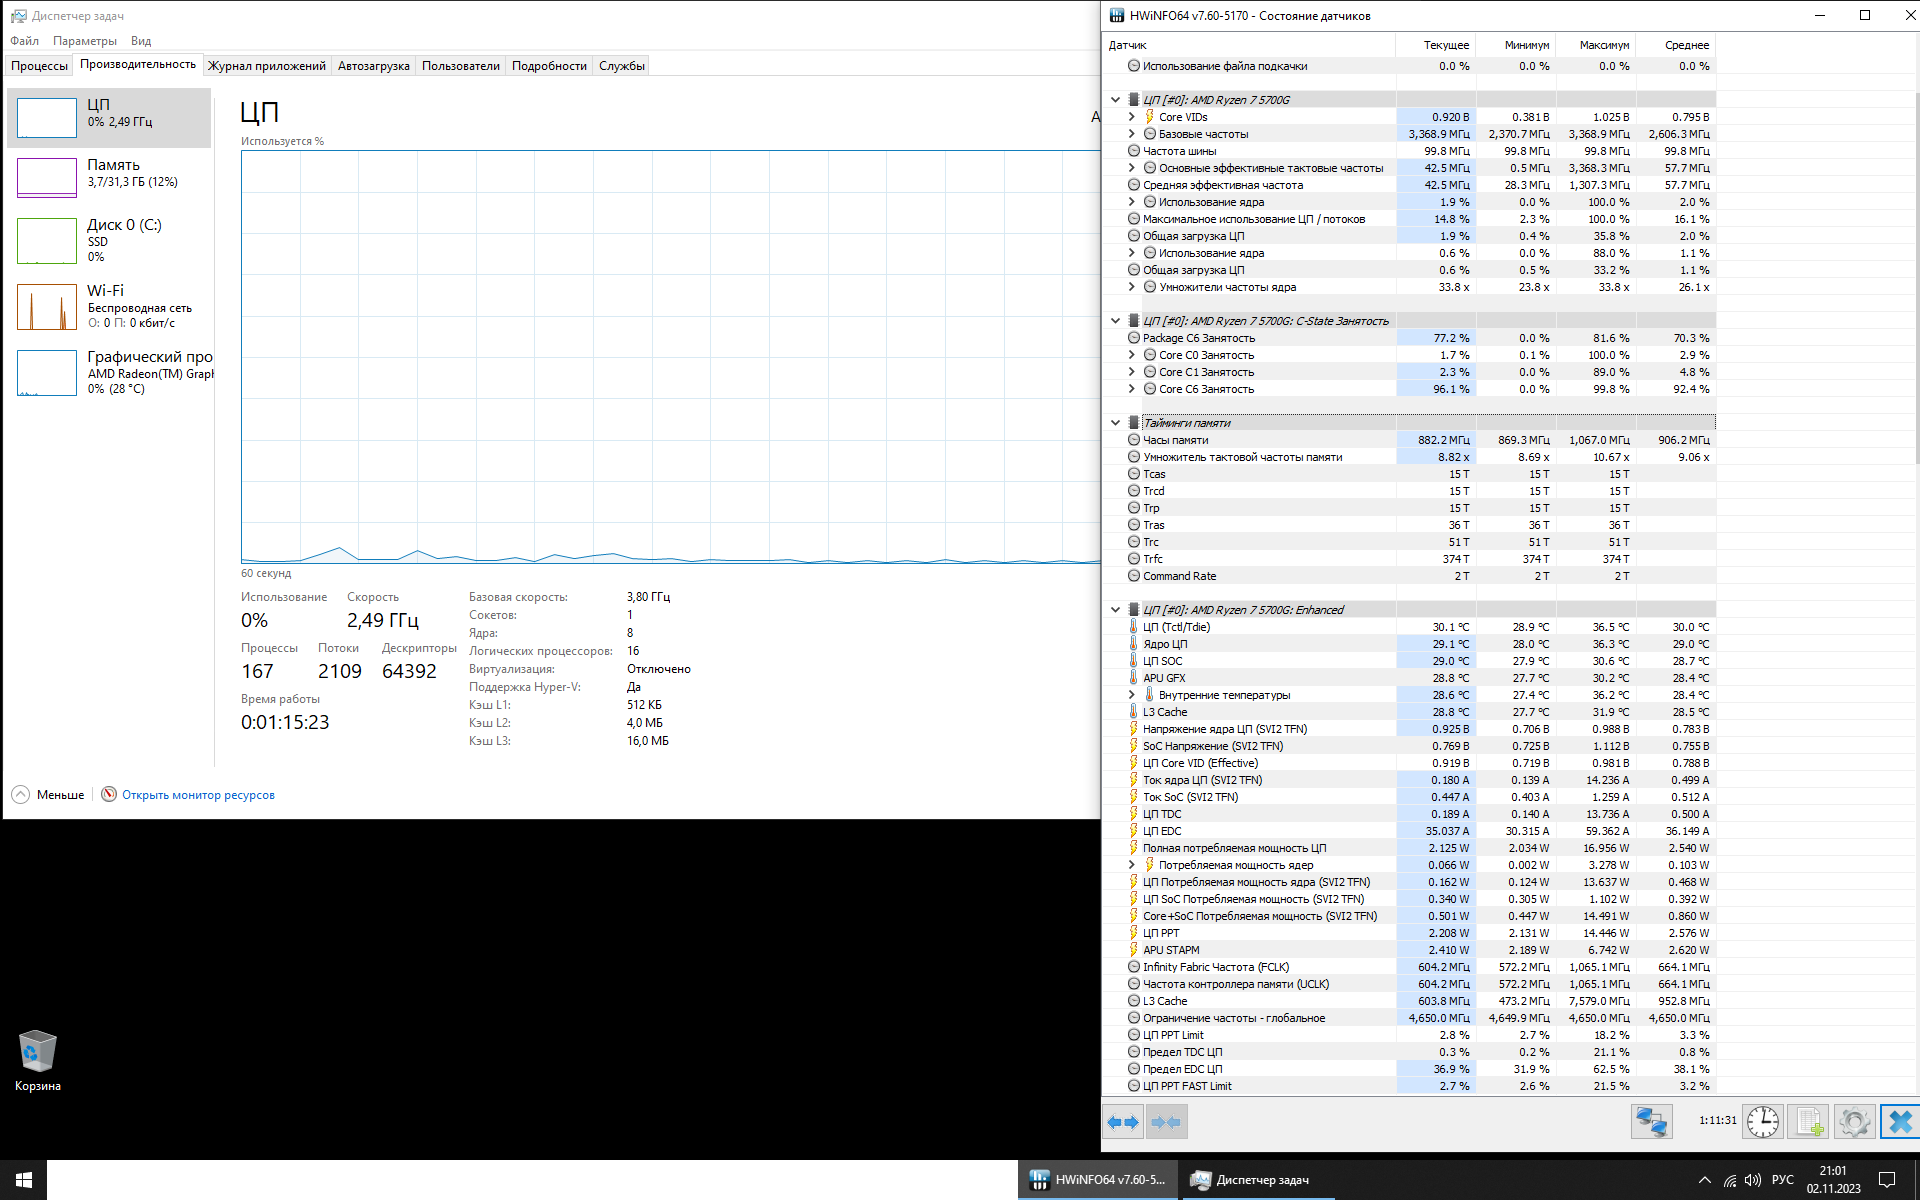The height and width of the screenshot is (1200, 1920).
Task: Open the resource monitor link
Action: (198, 795)
